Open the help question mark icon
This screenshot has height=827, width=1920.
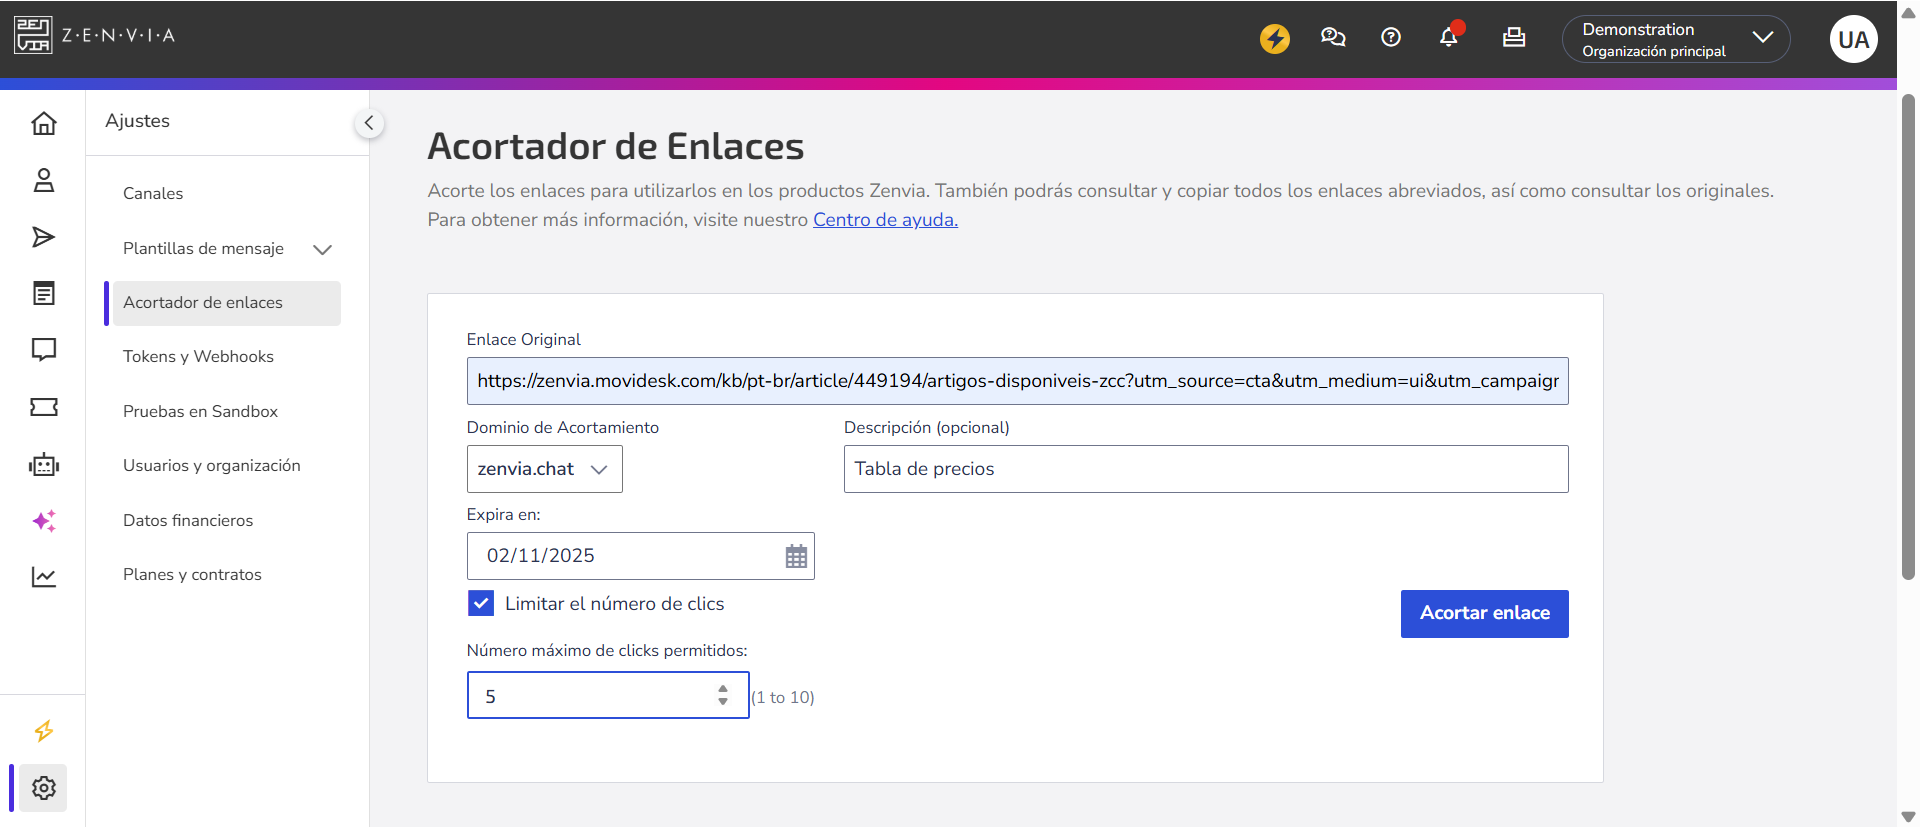(1390, 38)
